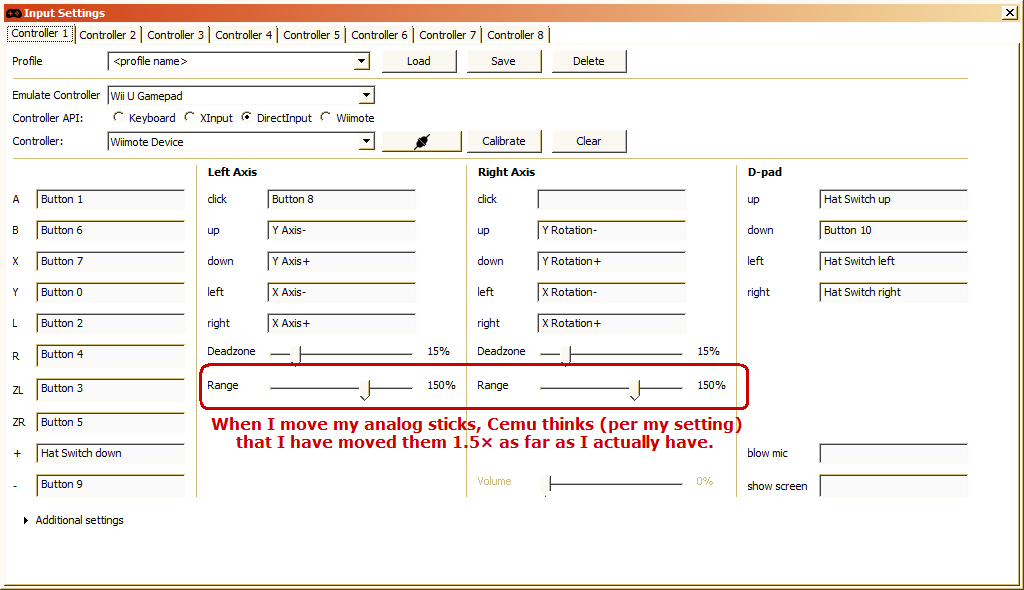Image resolution: width=1024 pixels, height=590 pixels.
Task: Click the plus button mapping field
Action: pos(110,453)
